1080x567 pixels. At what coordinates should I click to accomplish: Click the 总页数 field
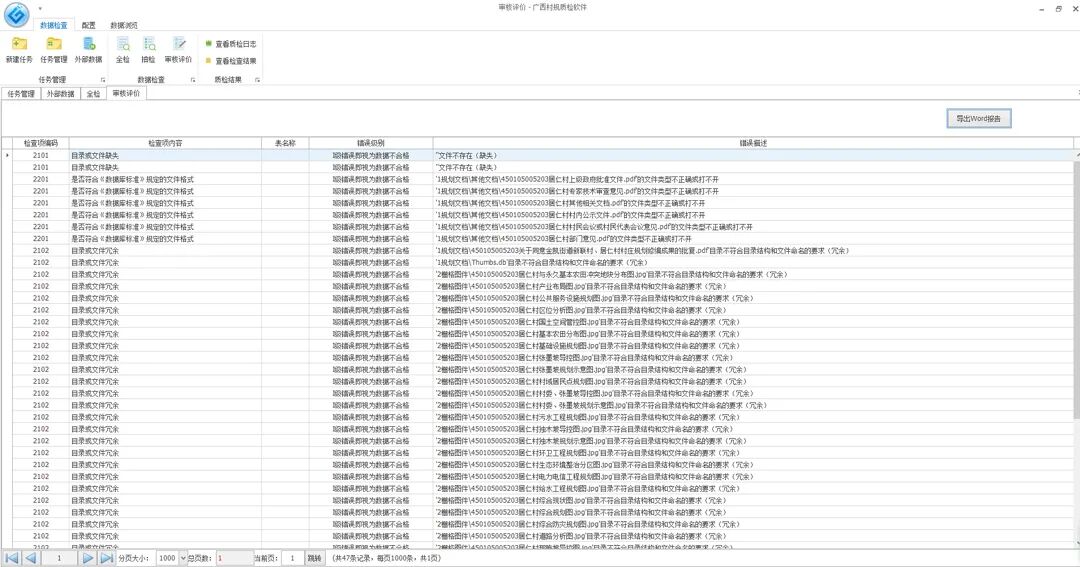pos(234,558)
